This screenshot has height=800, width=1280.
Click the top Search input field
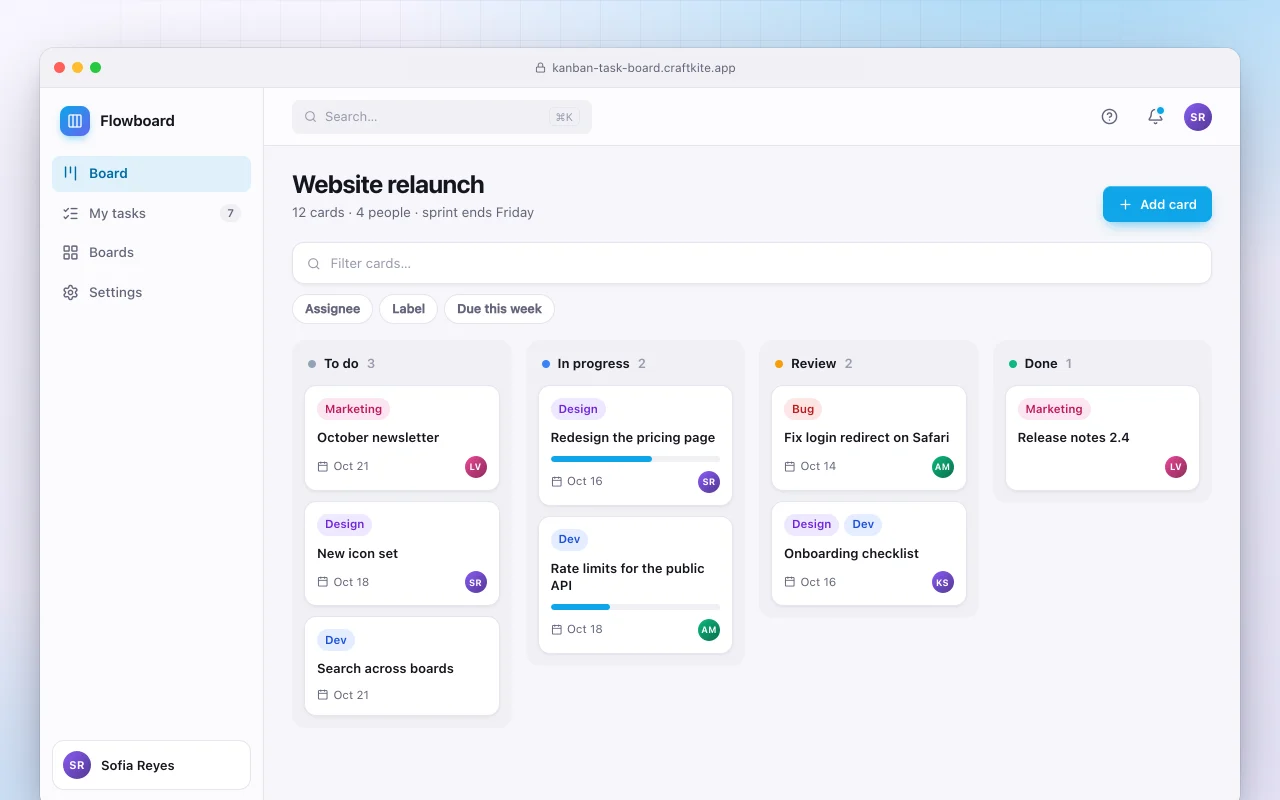pos(442,117)
